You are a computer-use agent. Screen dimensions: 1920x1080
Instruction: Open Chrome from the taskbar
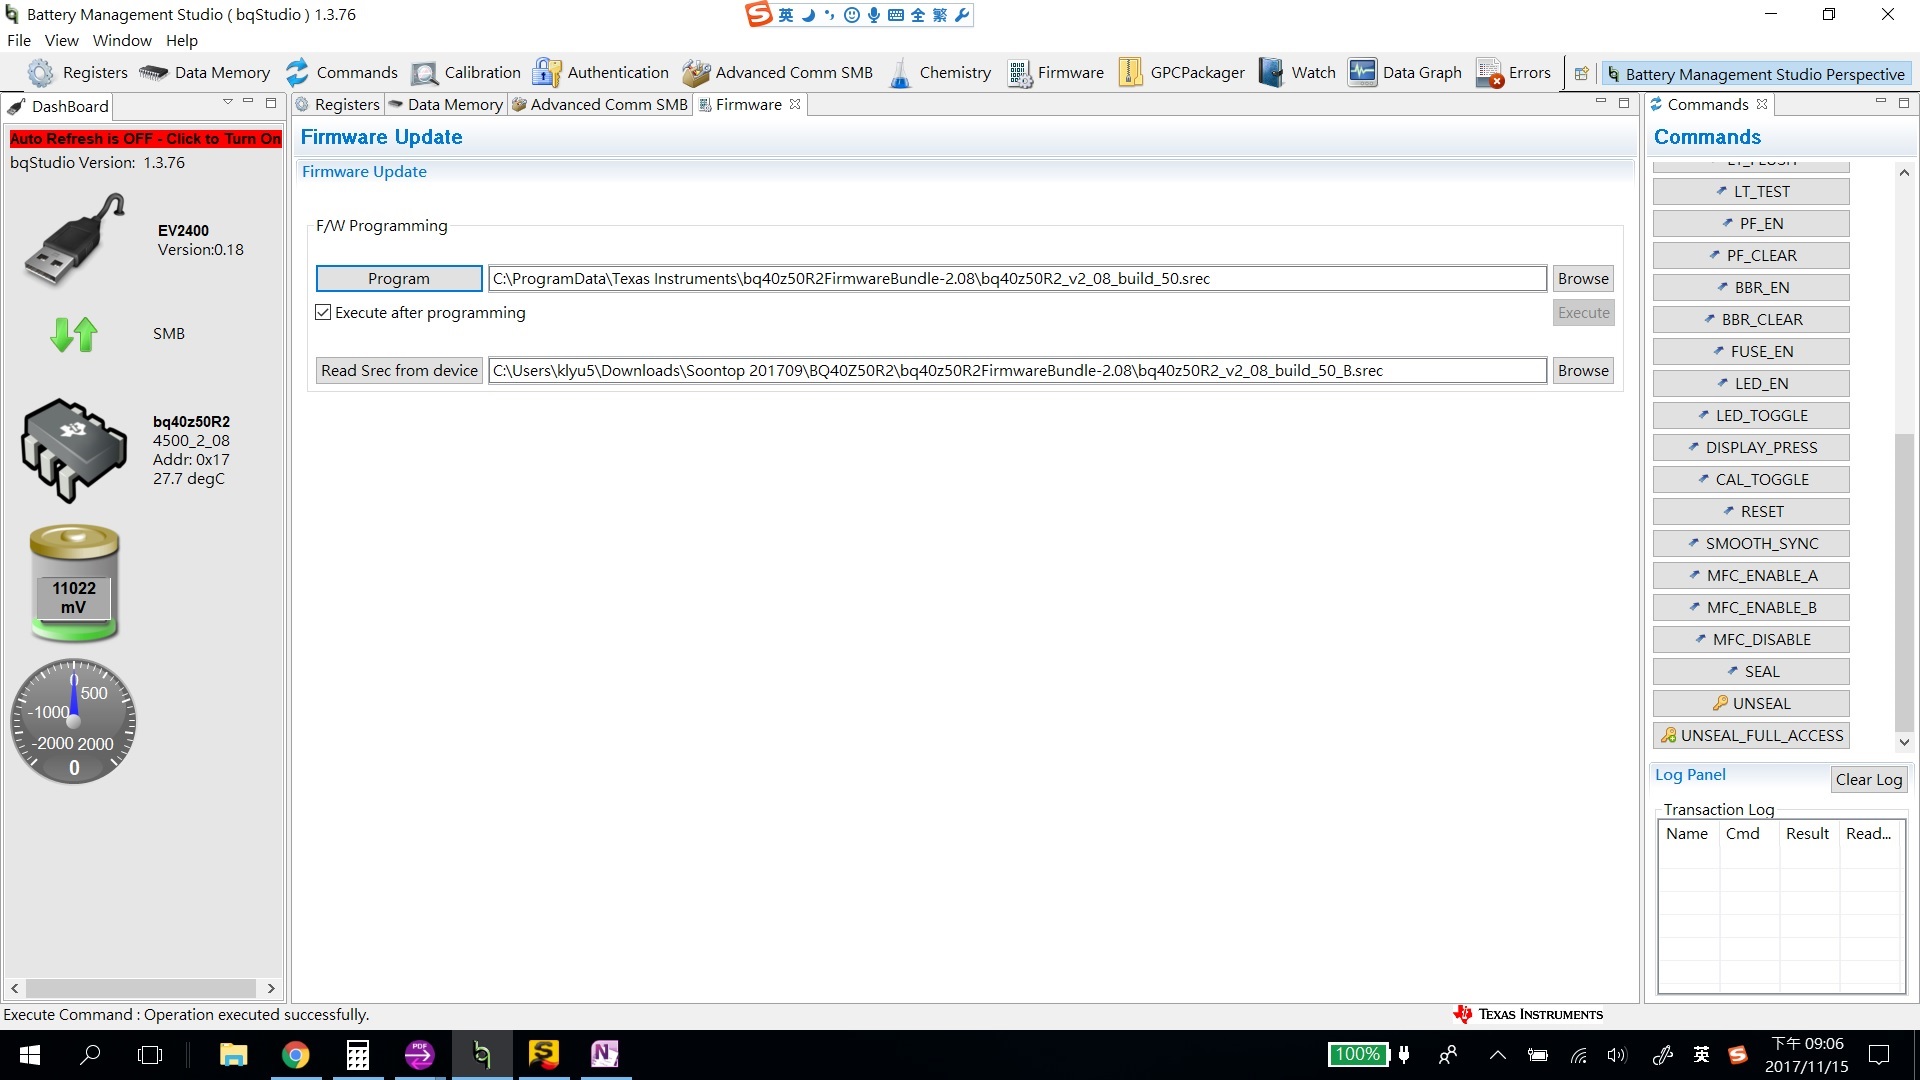click(295, 1055)
